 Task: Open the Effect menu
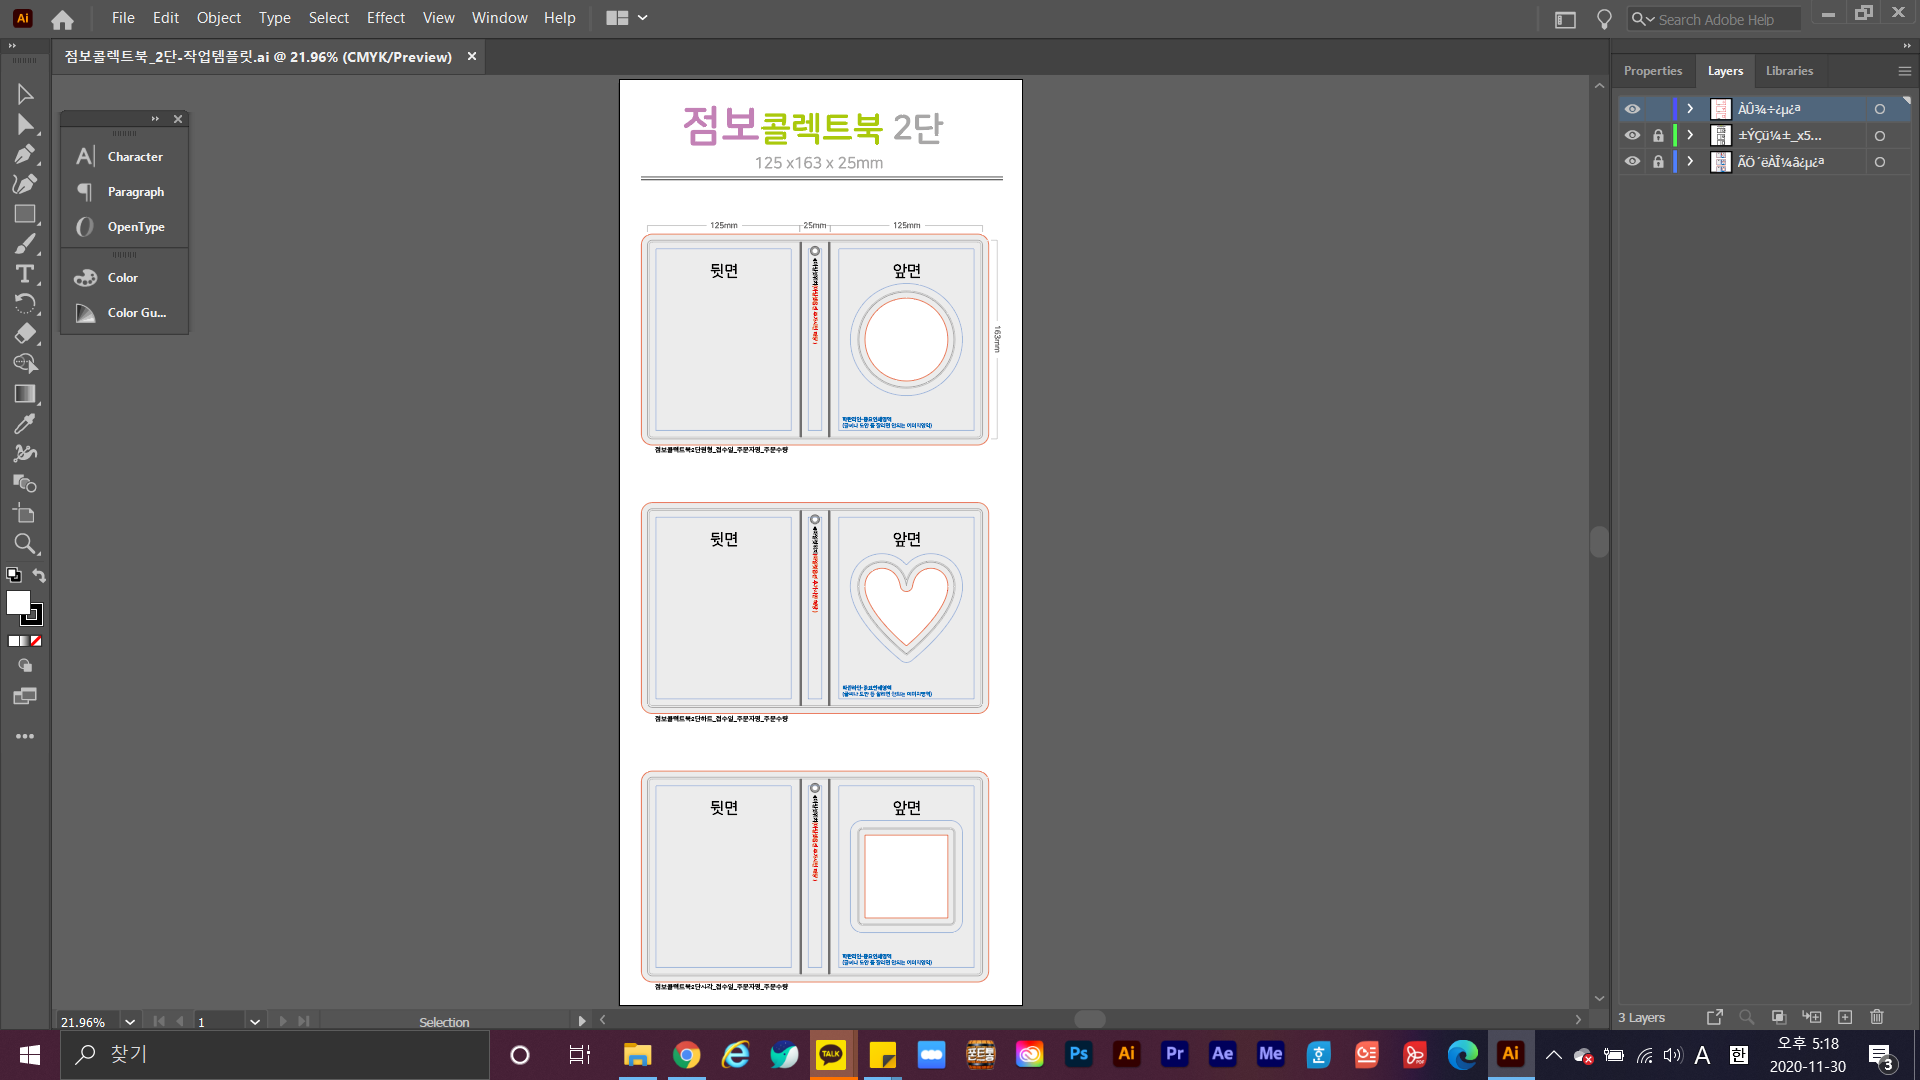coord(385,18)
